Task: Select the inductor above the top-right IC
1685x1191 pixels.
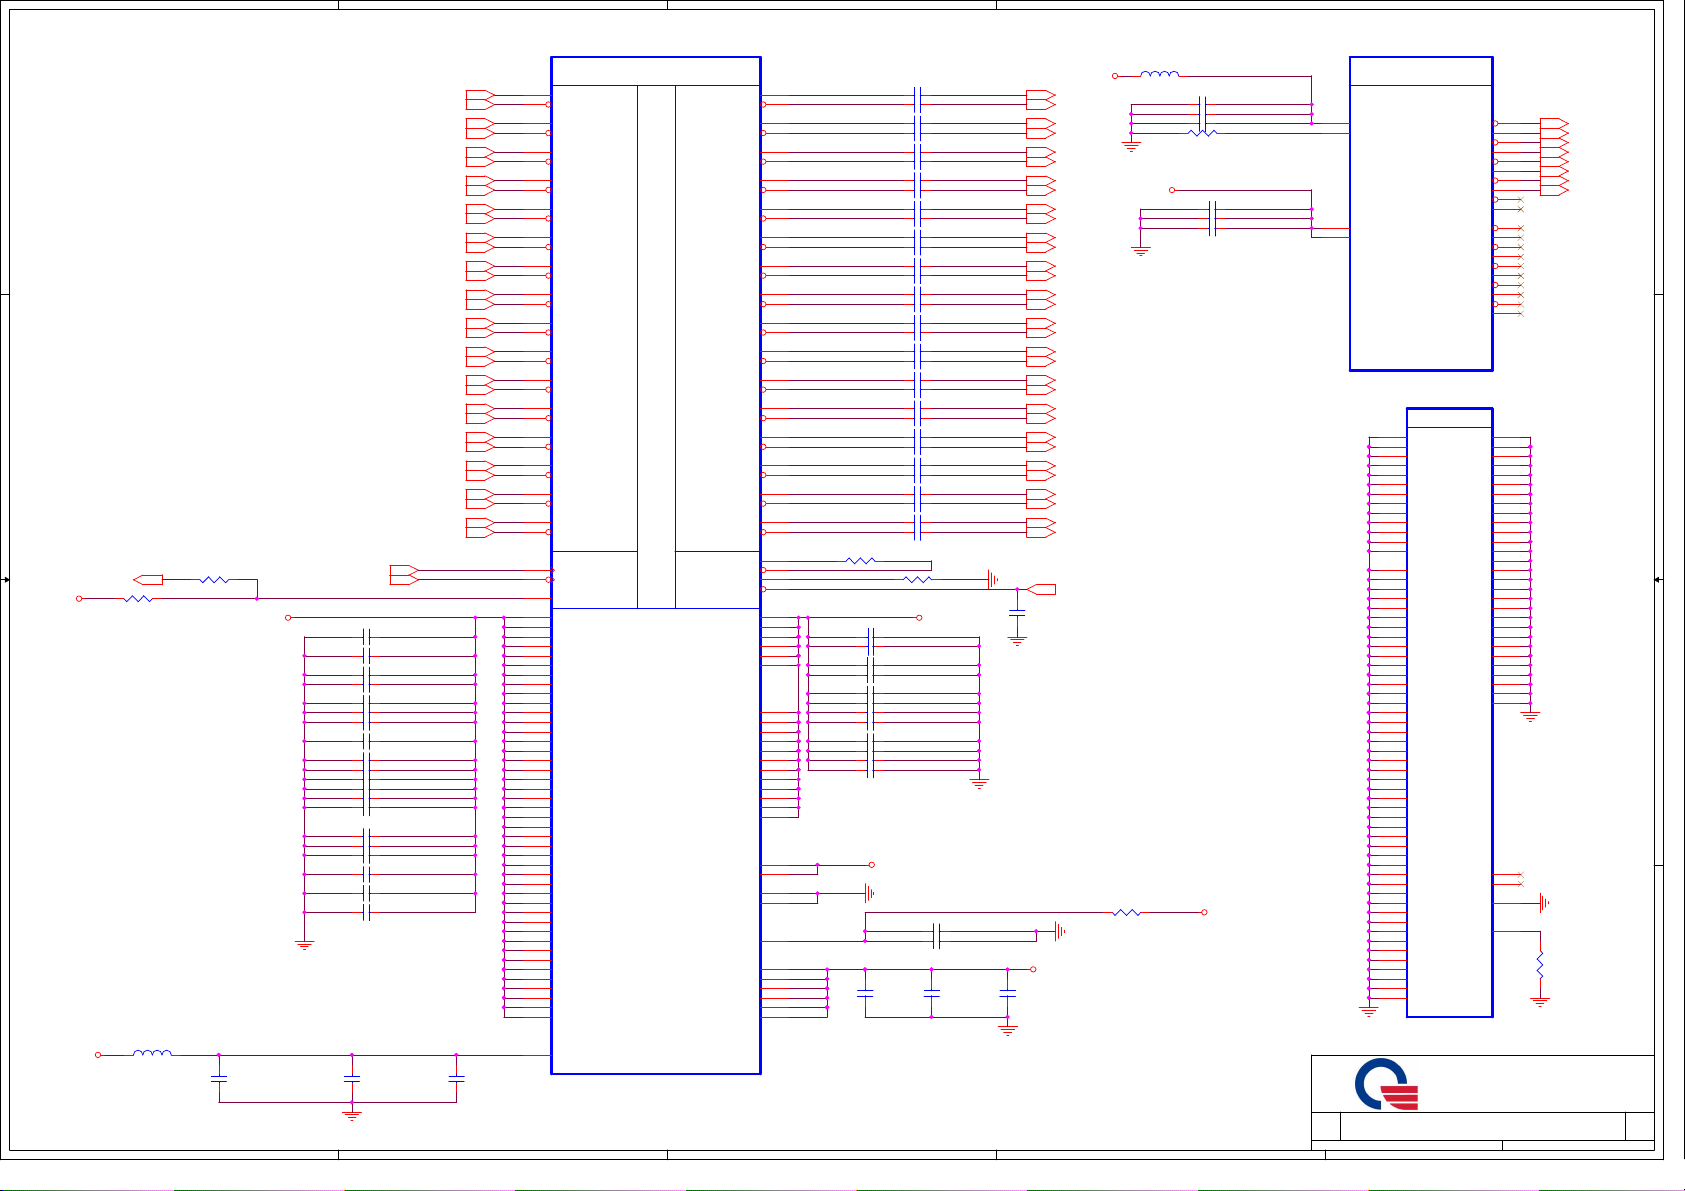Action: click(x=1160, y=74)
